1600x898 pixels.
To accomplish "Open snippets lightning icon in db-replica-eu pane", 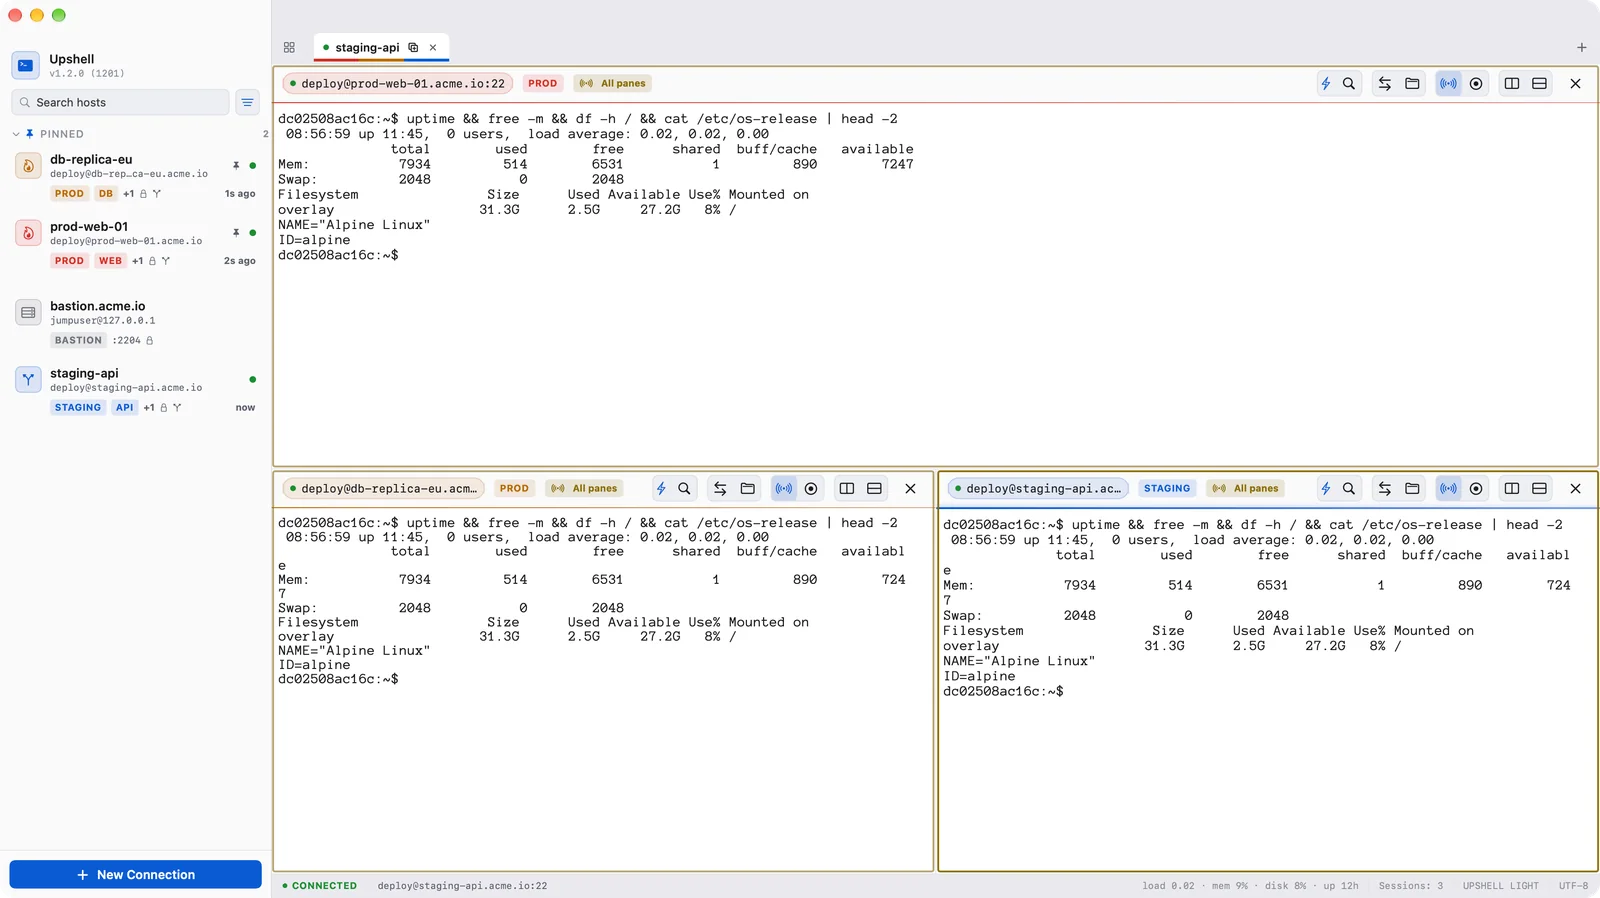I will (x=661, y=489).
